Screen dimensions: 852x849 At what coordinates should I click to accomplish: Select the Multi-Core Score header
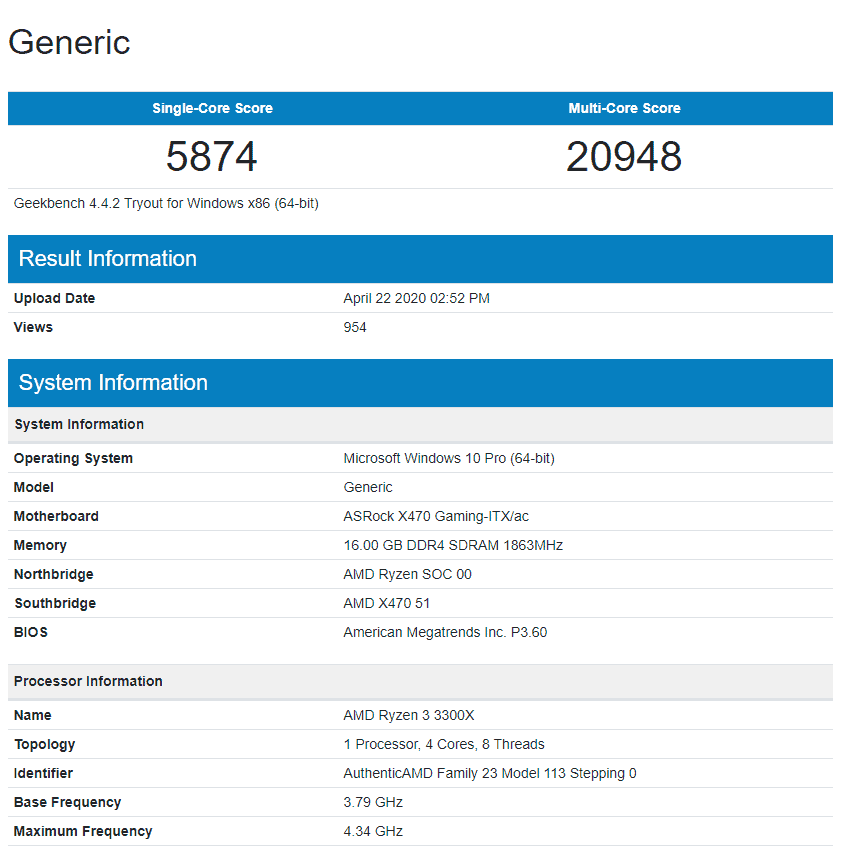click(624, 108)
